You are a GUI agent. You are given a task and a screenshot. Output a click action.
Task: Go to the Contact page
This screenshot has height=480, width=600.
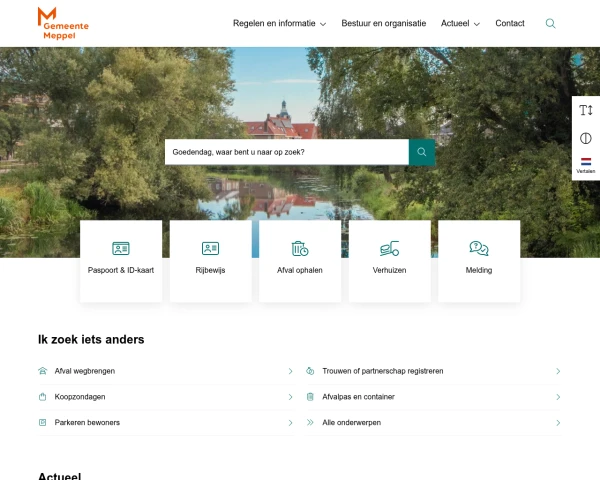coord(510,23)
